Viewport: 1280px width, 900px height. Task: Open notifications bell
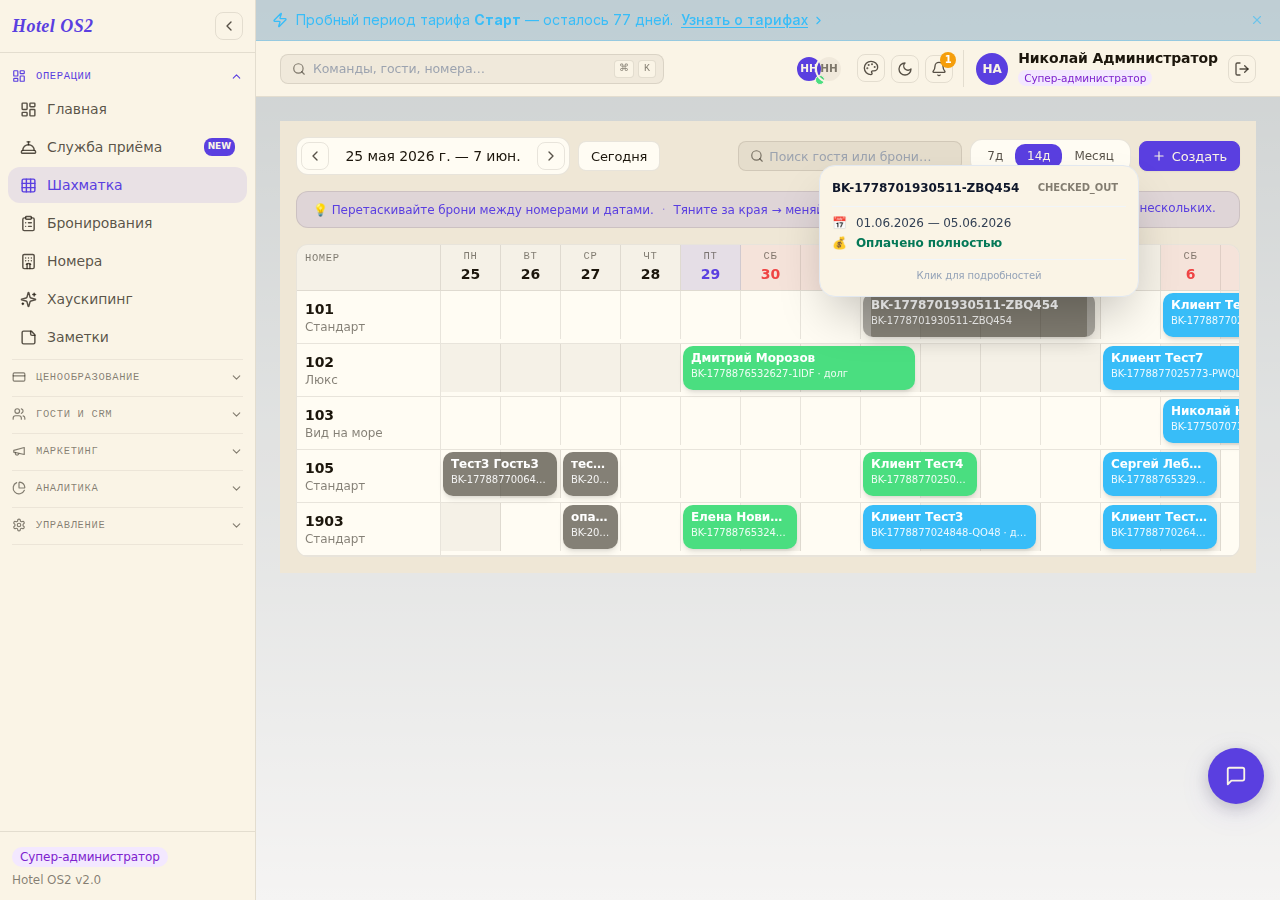(x=939, y=68)
